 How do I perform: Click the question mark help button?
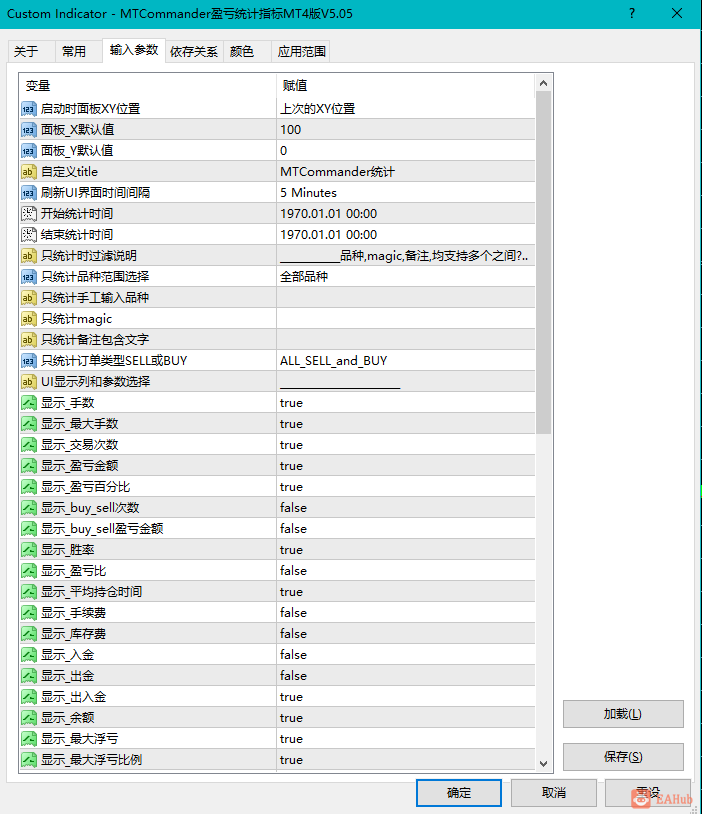pyautogui.click(x=632, y=13)
